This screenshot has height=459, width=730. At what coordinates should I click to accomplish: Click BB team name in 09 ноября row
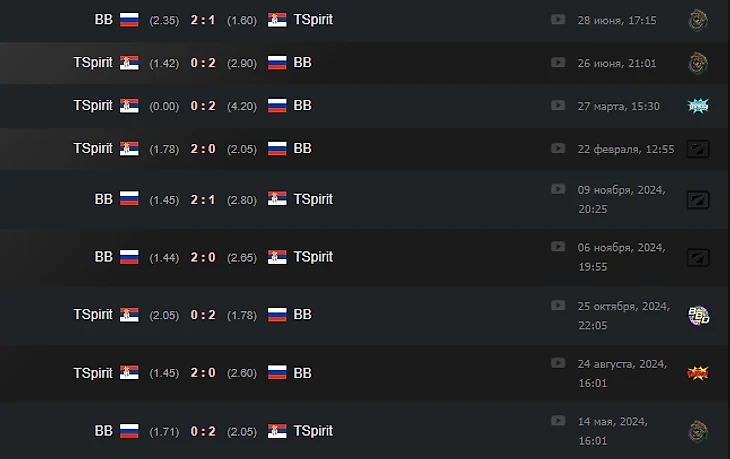[x=103, y=199]
